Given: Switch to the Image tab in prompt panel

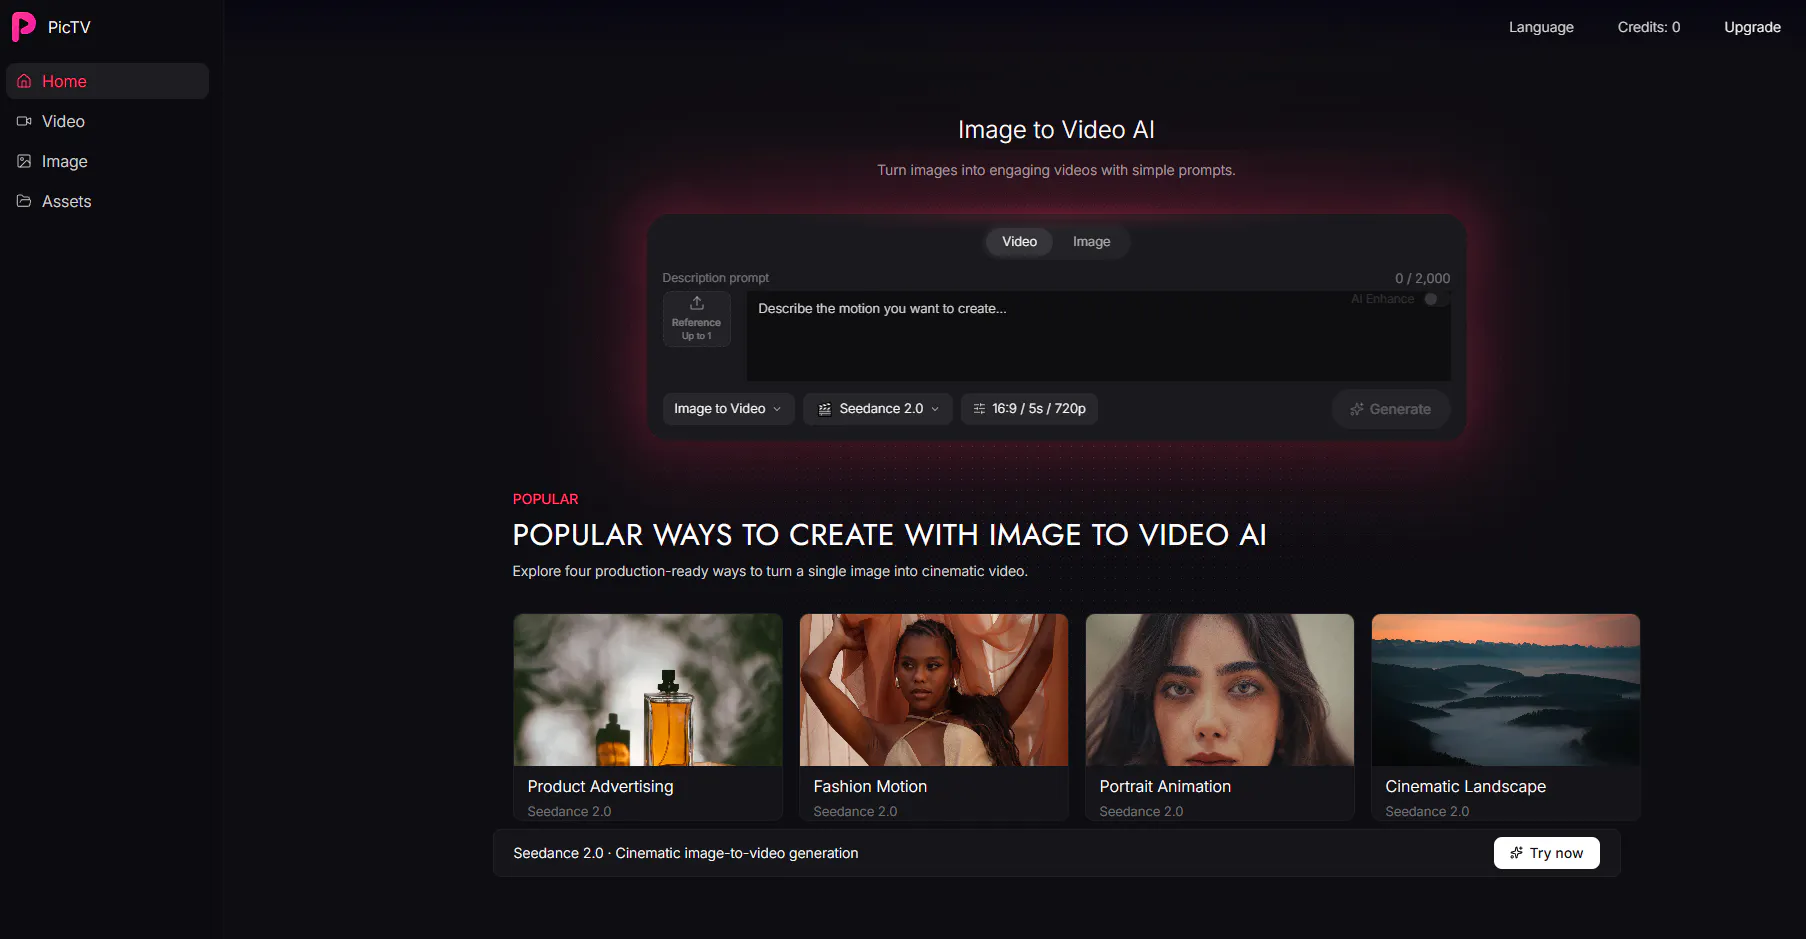Looking at the screenshot, I should point(1091,242).
